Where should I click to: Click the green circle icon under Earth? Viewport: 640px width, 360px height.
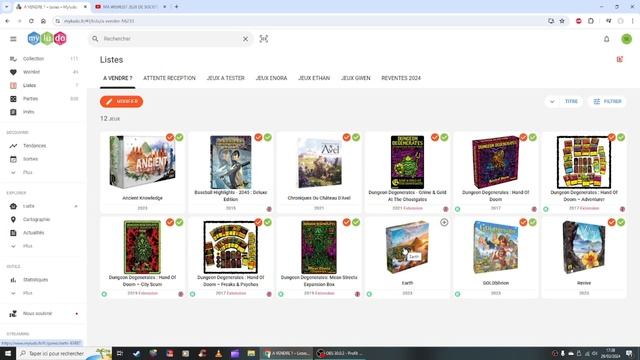369,294
